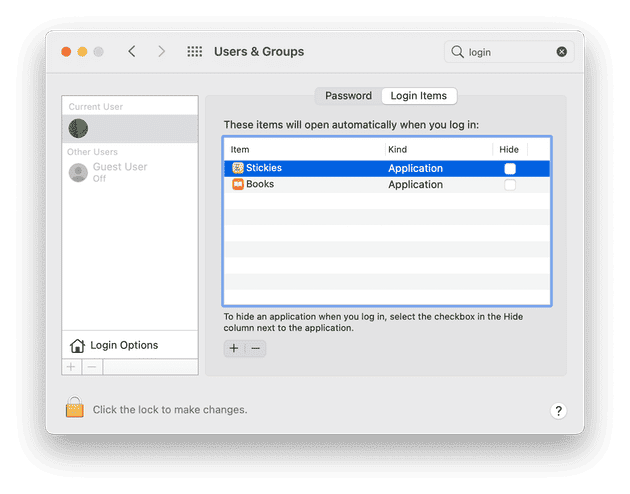Select the Books row name
The height and width of the screenshot is (494, 630).
point(260,184)
